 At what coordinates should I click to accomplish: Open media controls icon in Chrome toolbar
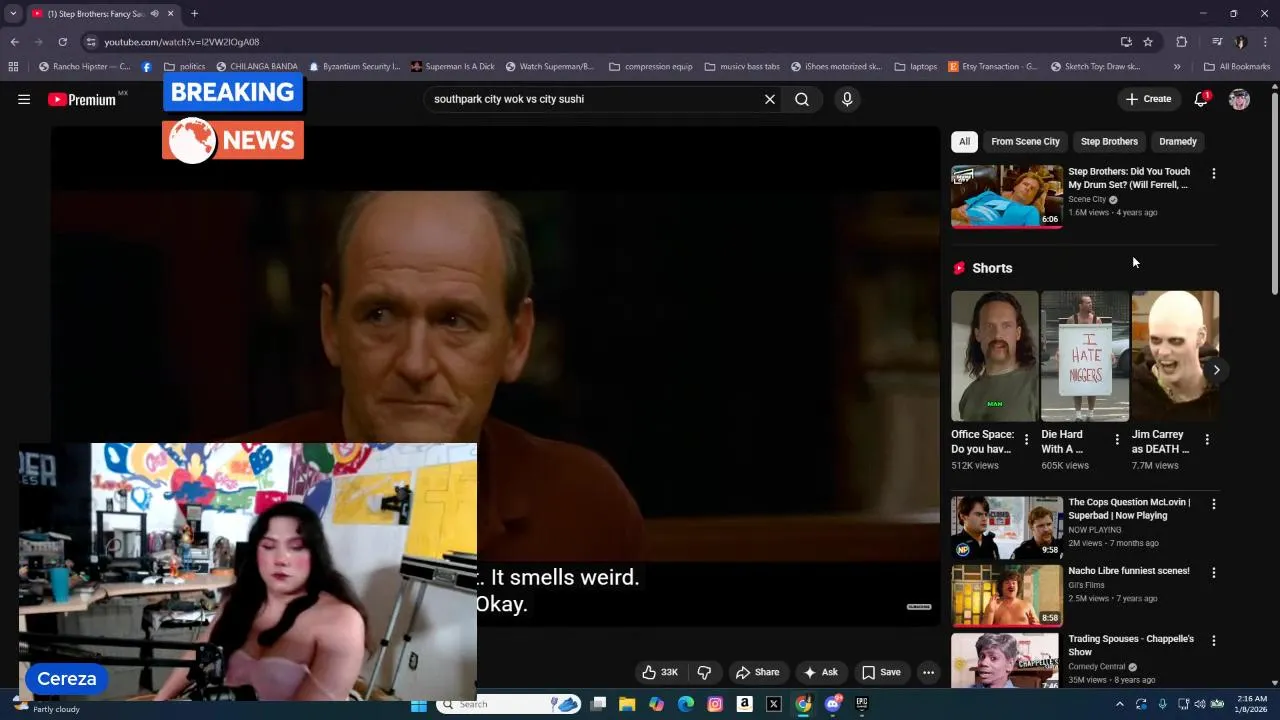pos(1217,42)
